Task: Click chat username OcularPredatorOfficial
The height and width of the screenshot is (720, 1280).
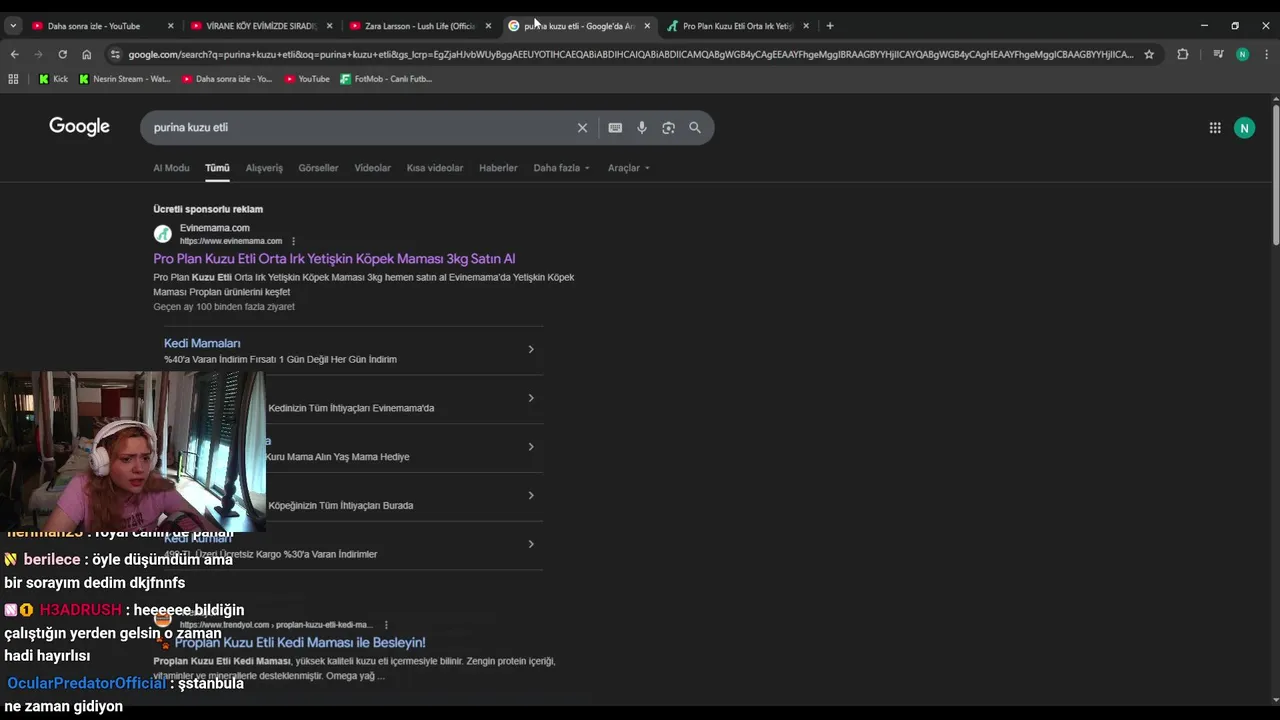Action: point(87,683)
